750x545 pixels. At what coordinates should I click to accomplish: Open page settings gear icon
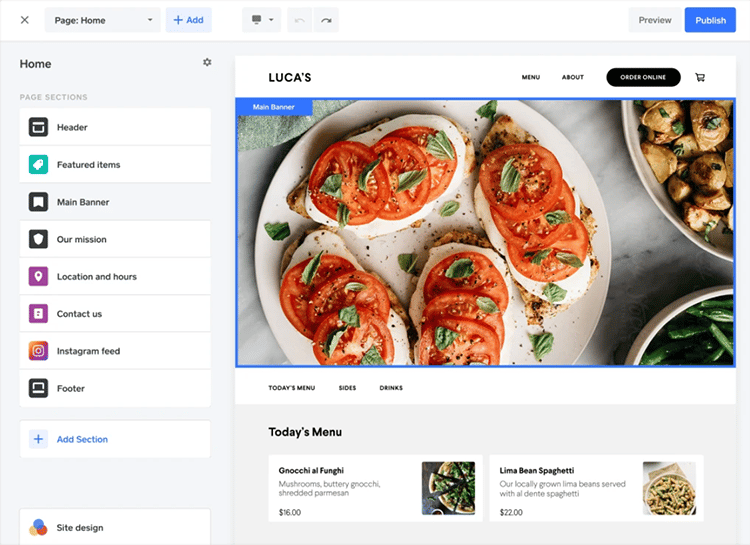tap(207, 62)
